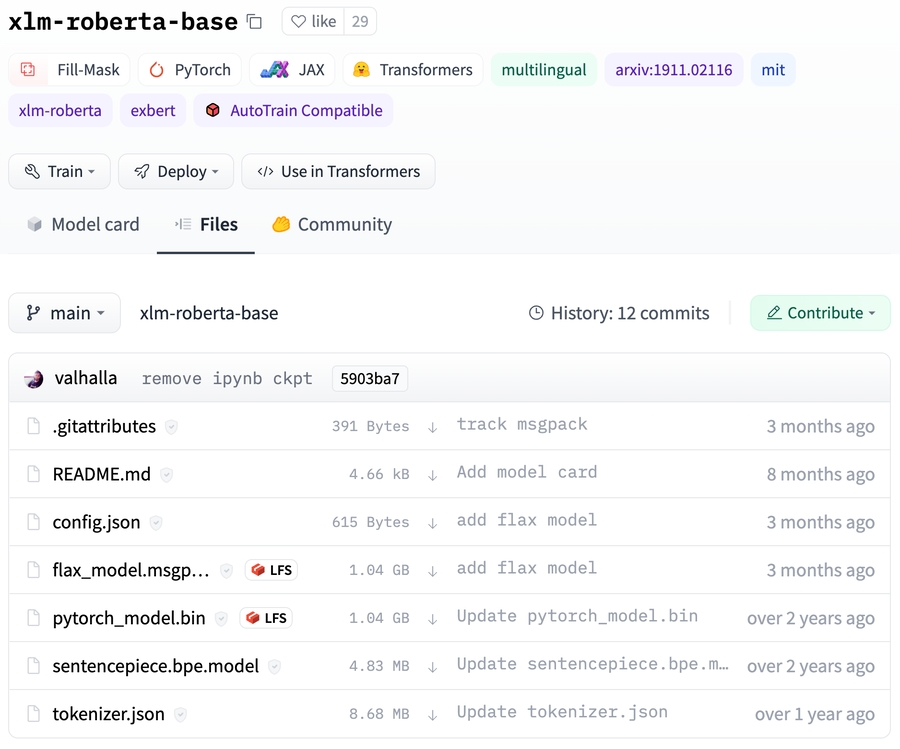Like the model with the heart button
The height and width of the screenshot is (749, 900).
[x=313, y=22]
